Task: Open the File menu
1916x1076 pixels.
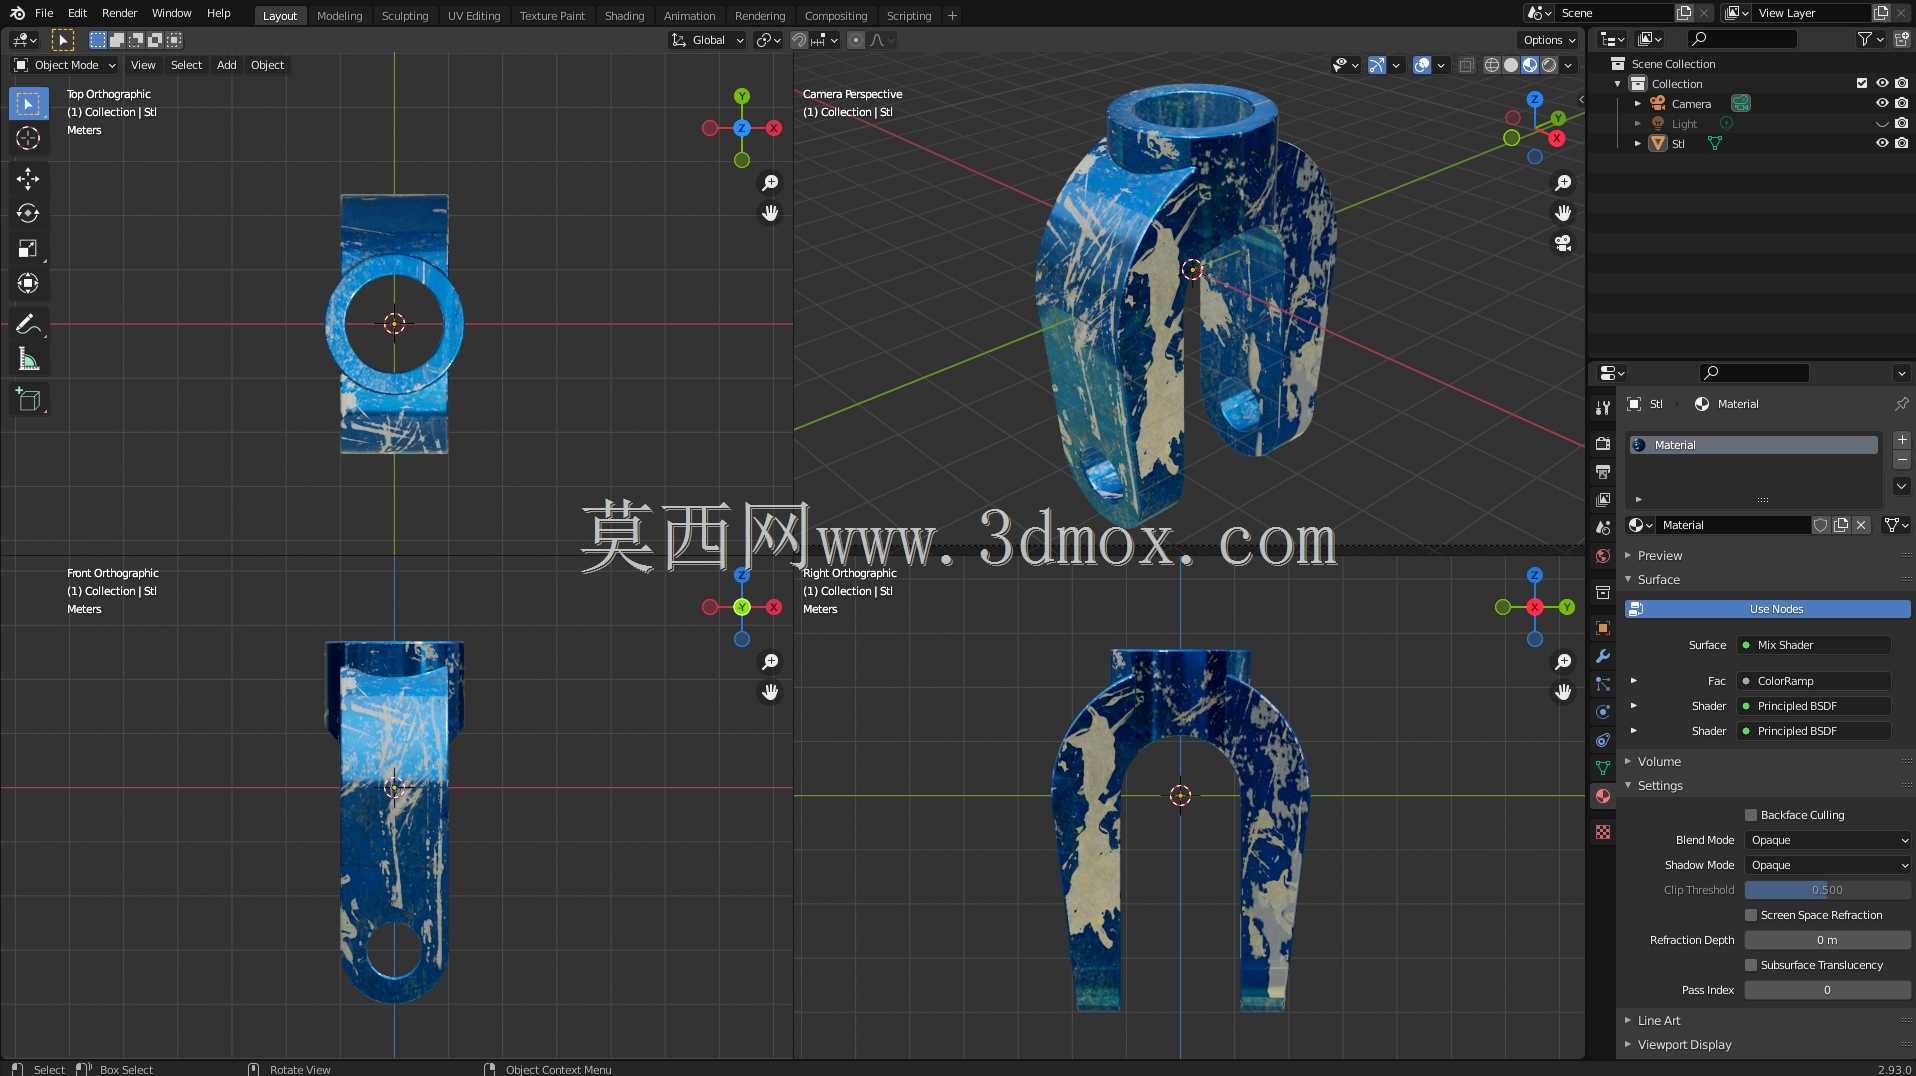Action: pos(44,13)
